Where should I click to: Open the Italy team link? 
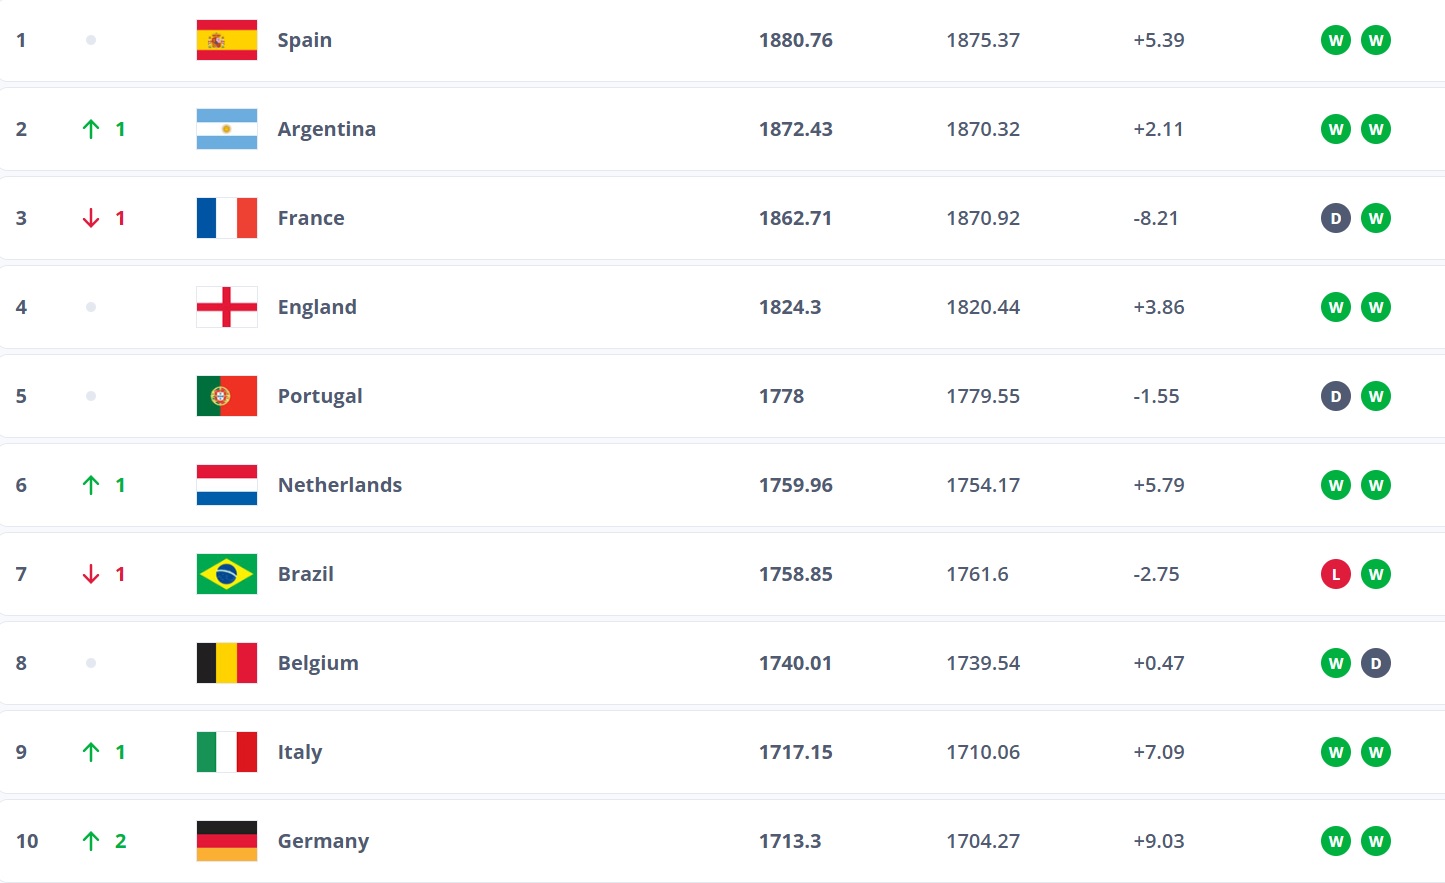click(x=300, y=752)
